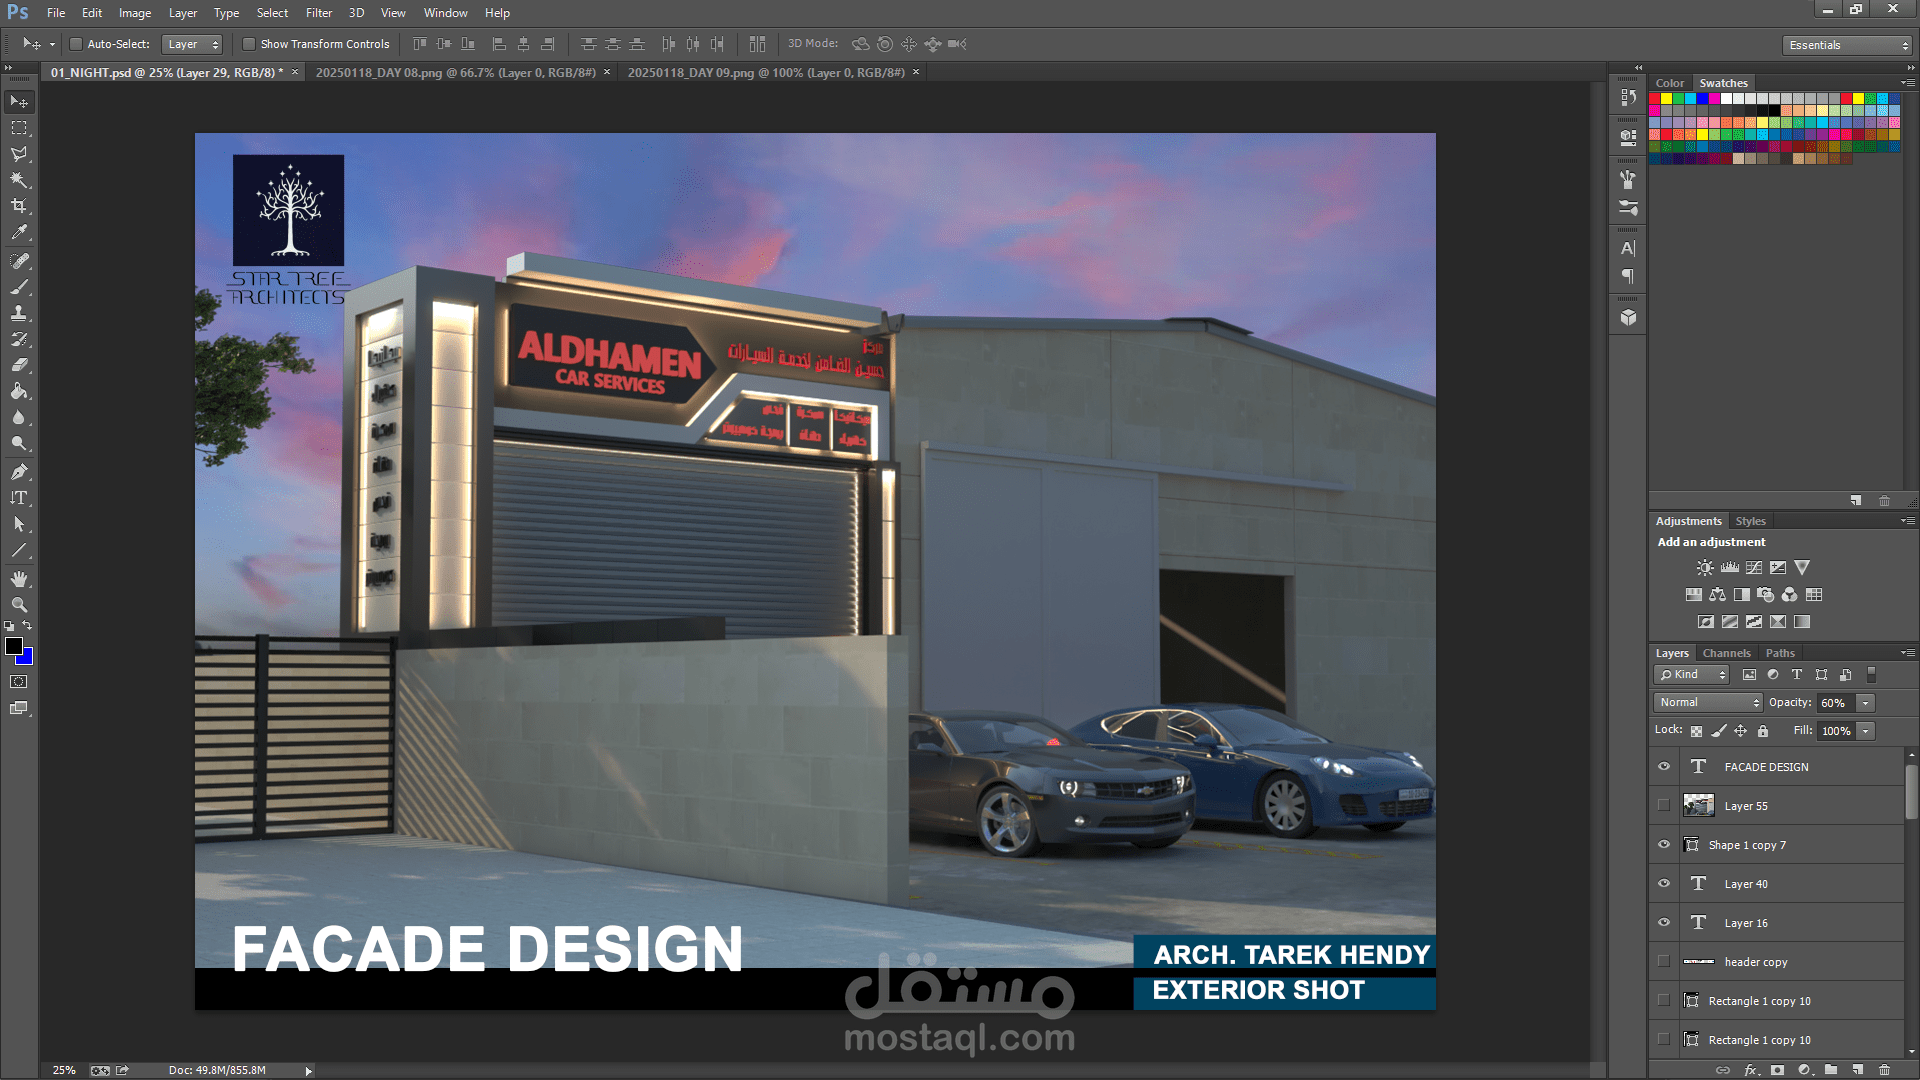Select the Paint Bucket tool
Screen dimensions: 1920x1080
pos(19,391)
